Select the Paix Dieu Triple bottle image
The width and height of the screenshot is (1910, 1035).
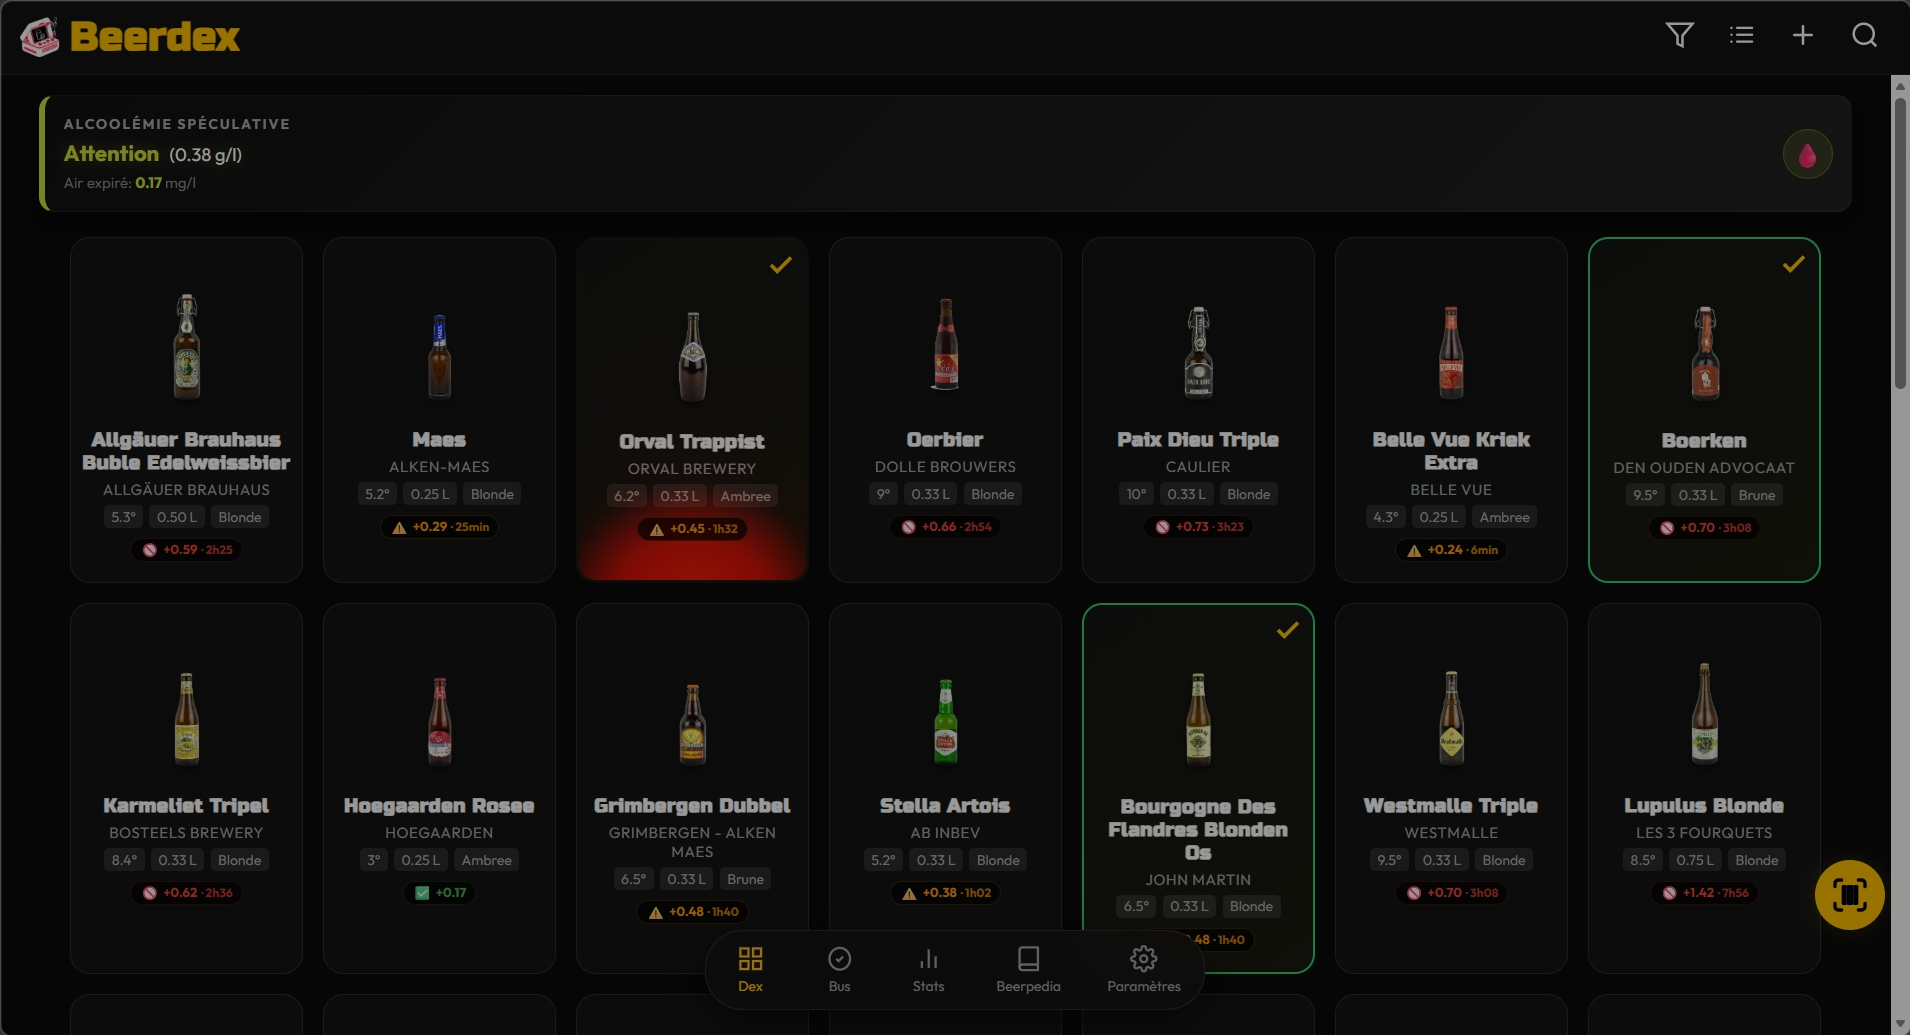click(1198, 352)
